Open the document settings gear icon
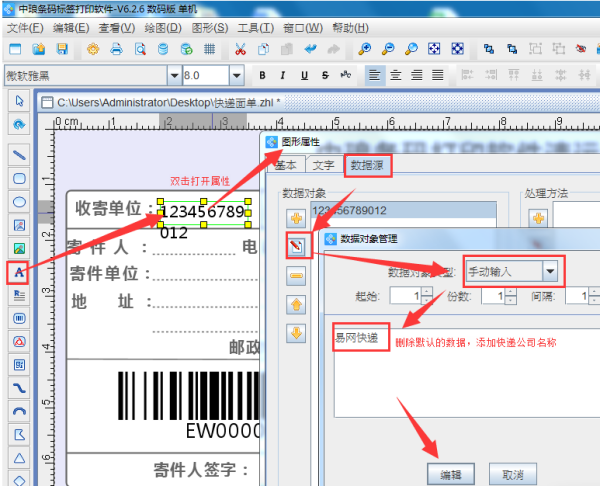The image size is (600, 486). pyautogui.click(x=93, y=49)
